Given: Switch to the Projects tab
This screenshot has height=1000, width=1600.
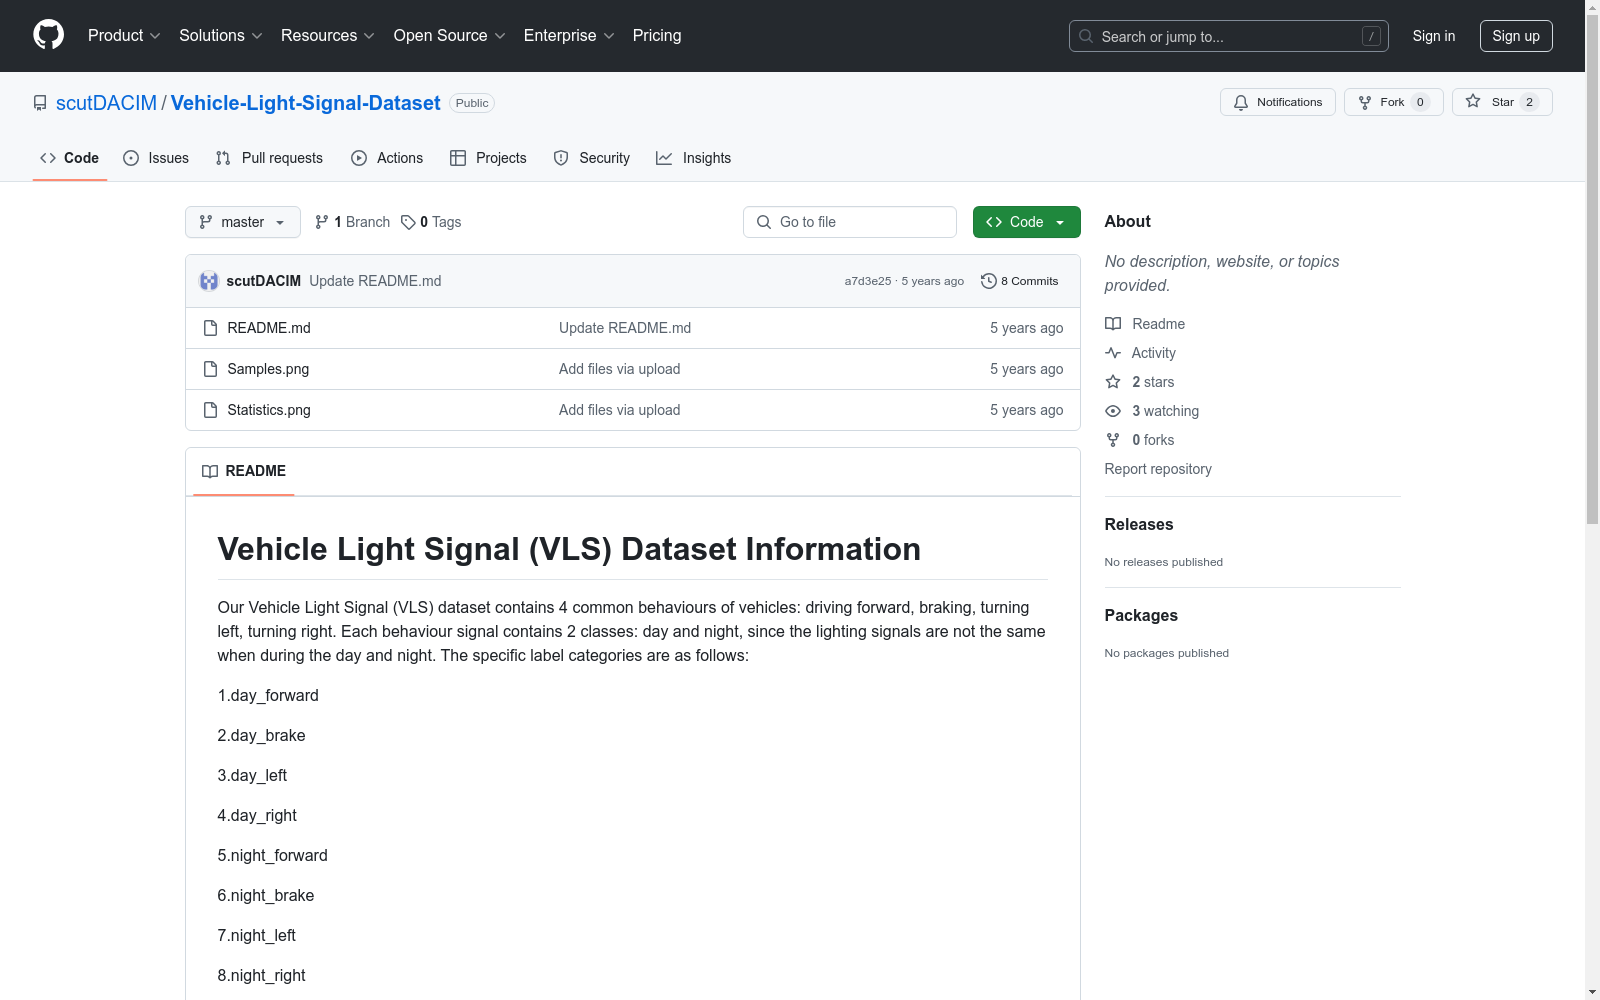Looking at the screenshot, I should [488, 158].
